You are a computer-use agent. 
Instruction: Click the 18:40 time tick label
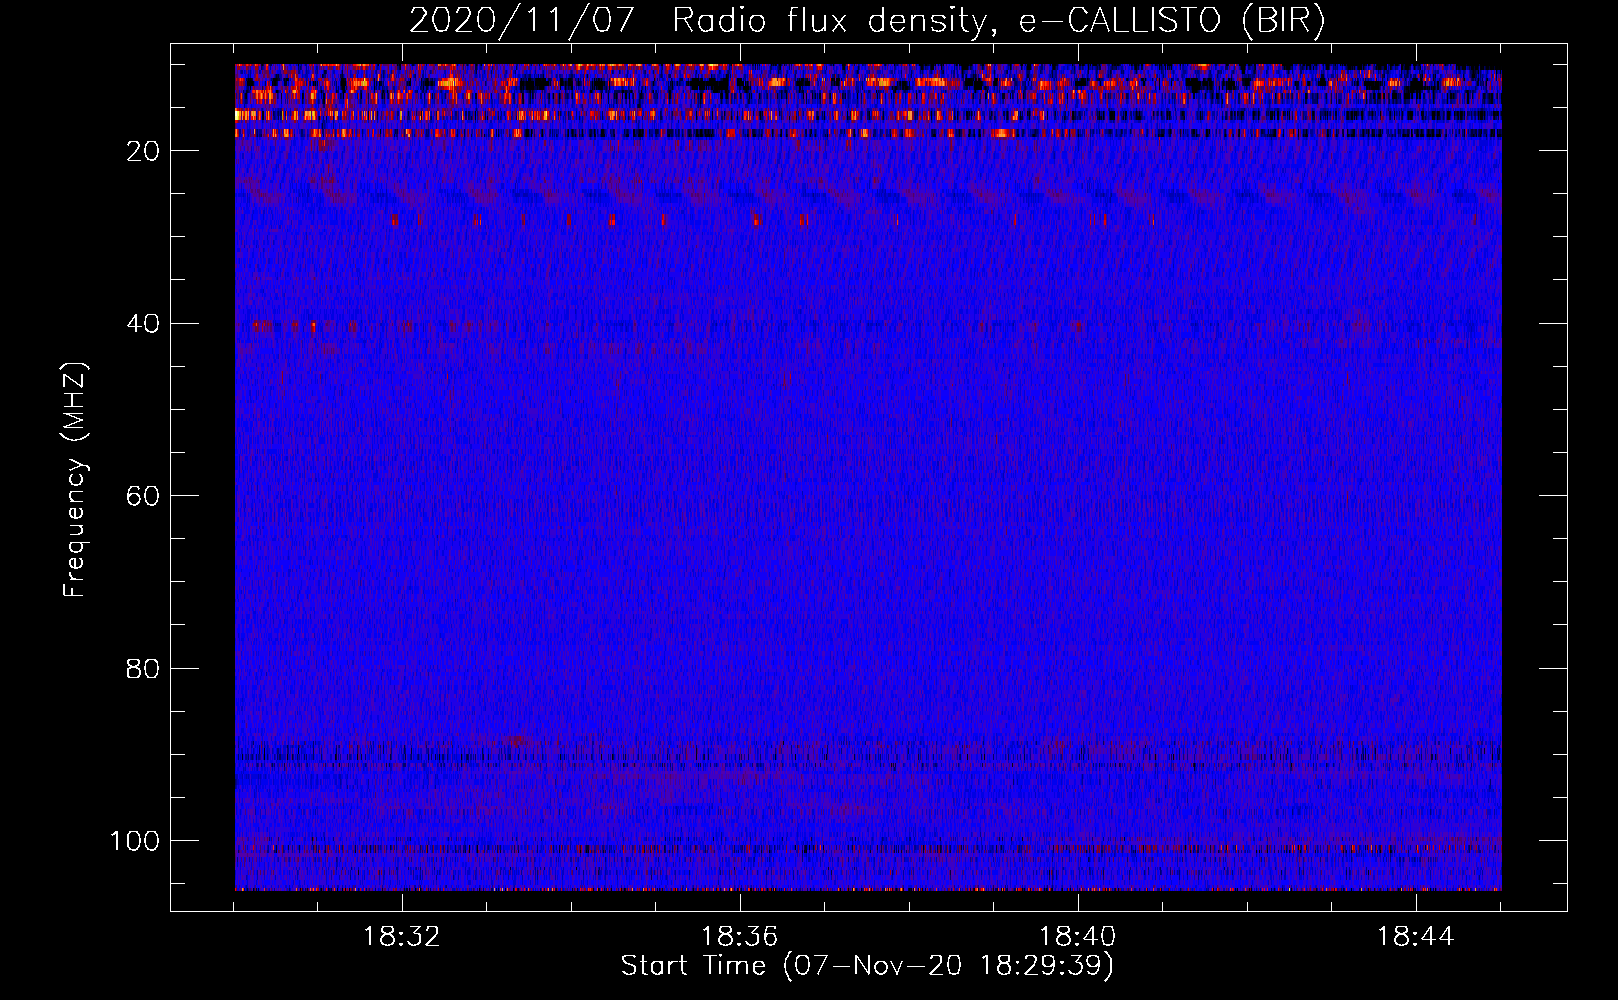[1078, 937]
